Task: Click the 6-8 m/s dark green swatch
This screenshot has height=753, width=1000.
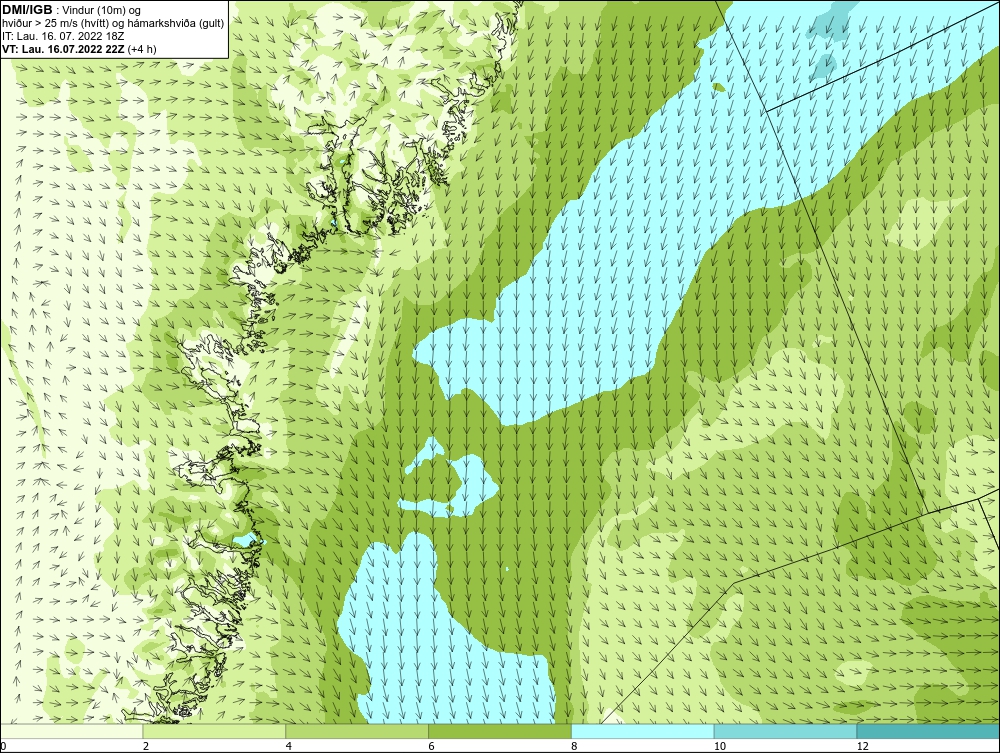Action: click(x=500, y=731)
